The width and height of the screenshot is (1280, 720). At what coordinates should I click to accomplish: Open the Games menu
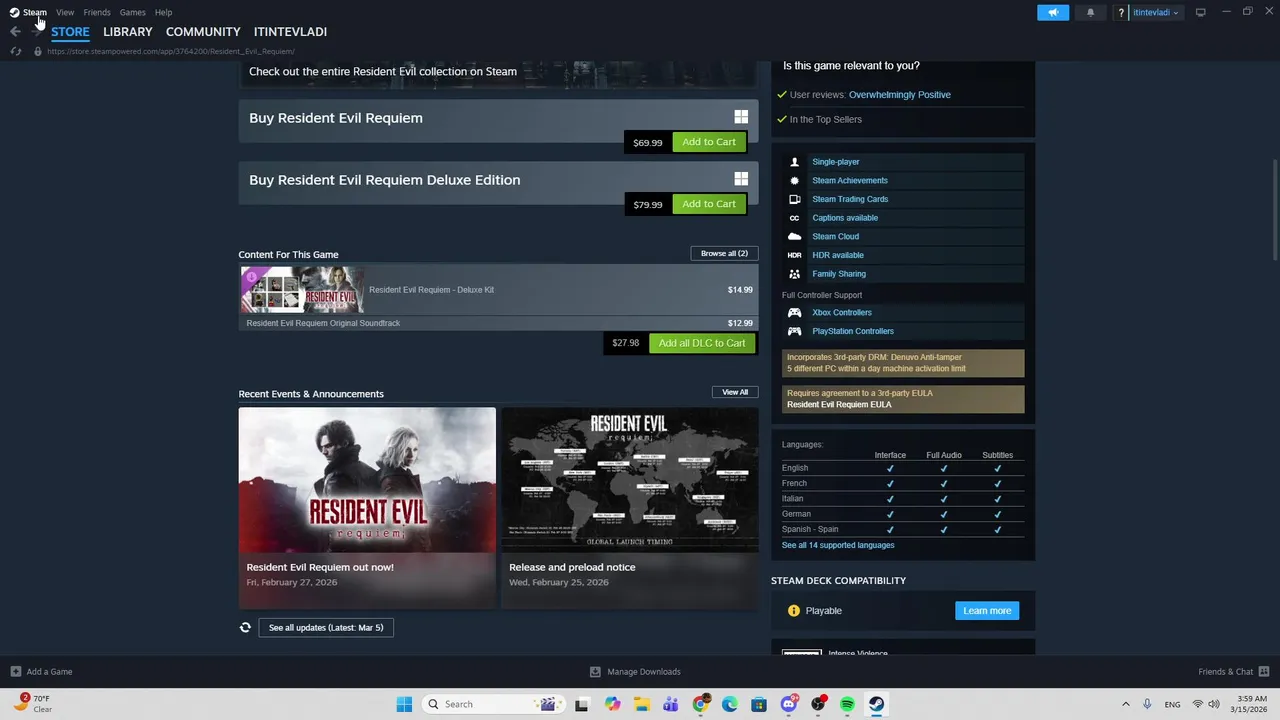click(132, 12)
